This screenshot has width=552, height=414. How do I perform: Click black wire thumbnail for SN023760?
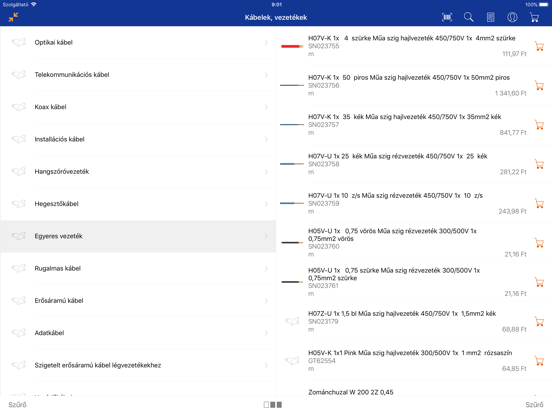click(x=292, y=243)
